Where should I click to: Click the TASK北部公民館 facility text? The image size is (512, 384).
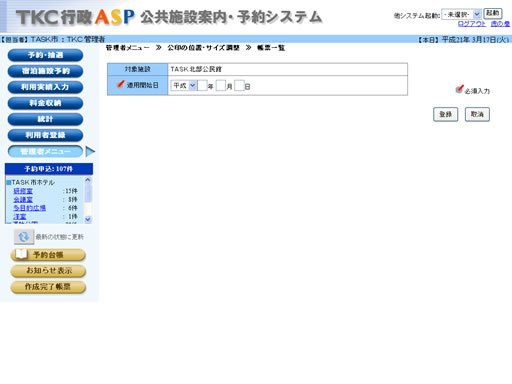pos(196,69)
